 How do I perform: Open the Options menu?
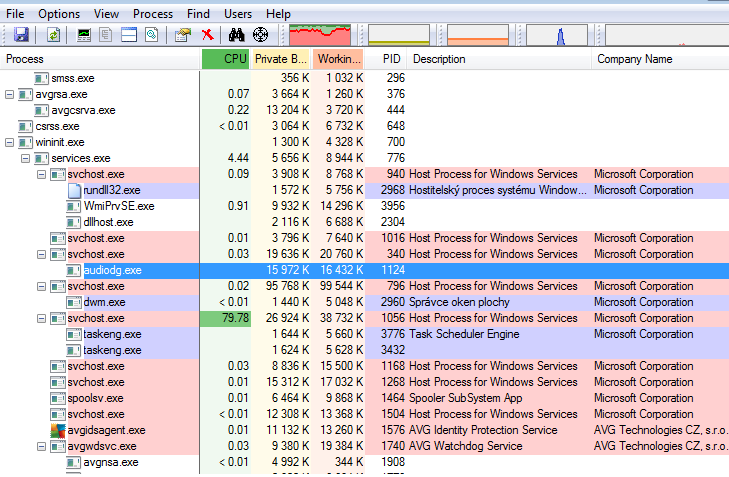pyautogui.click(x=59, y=14)
